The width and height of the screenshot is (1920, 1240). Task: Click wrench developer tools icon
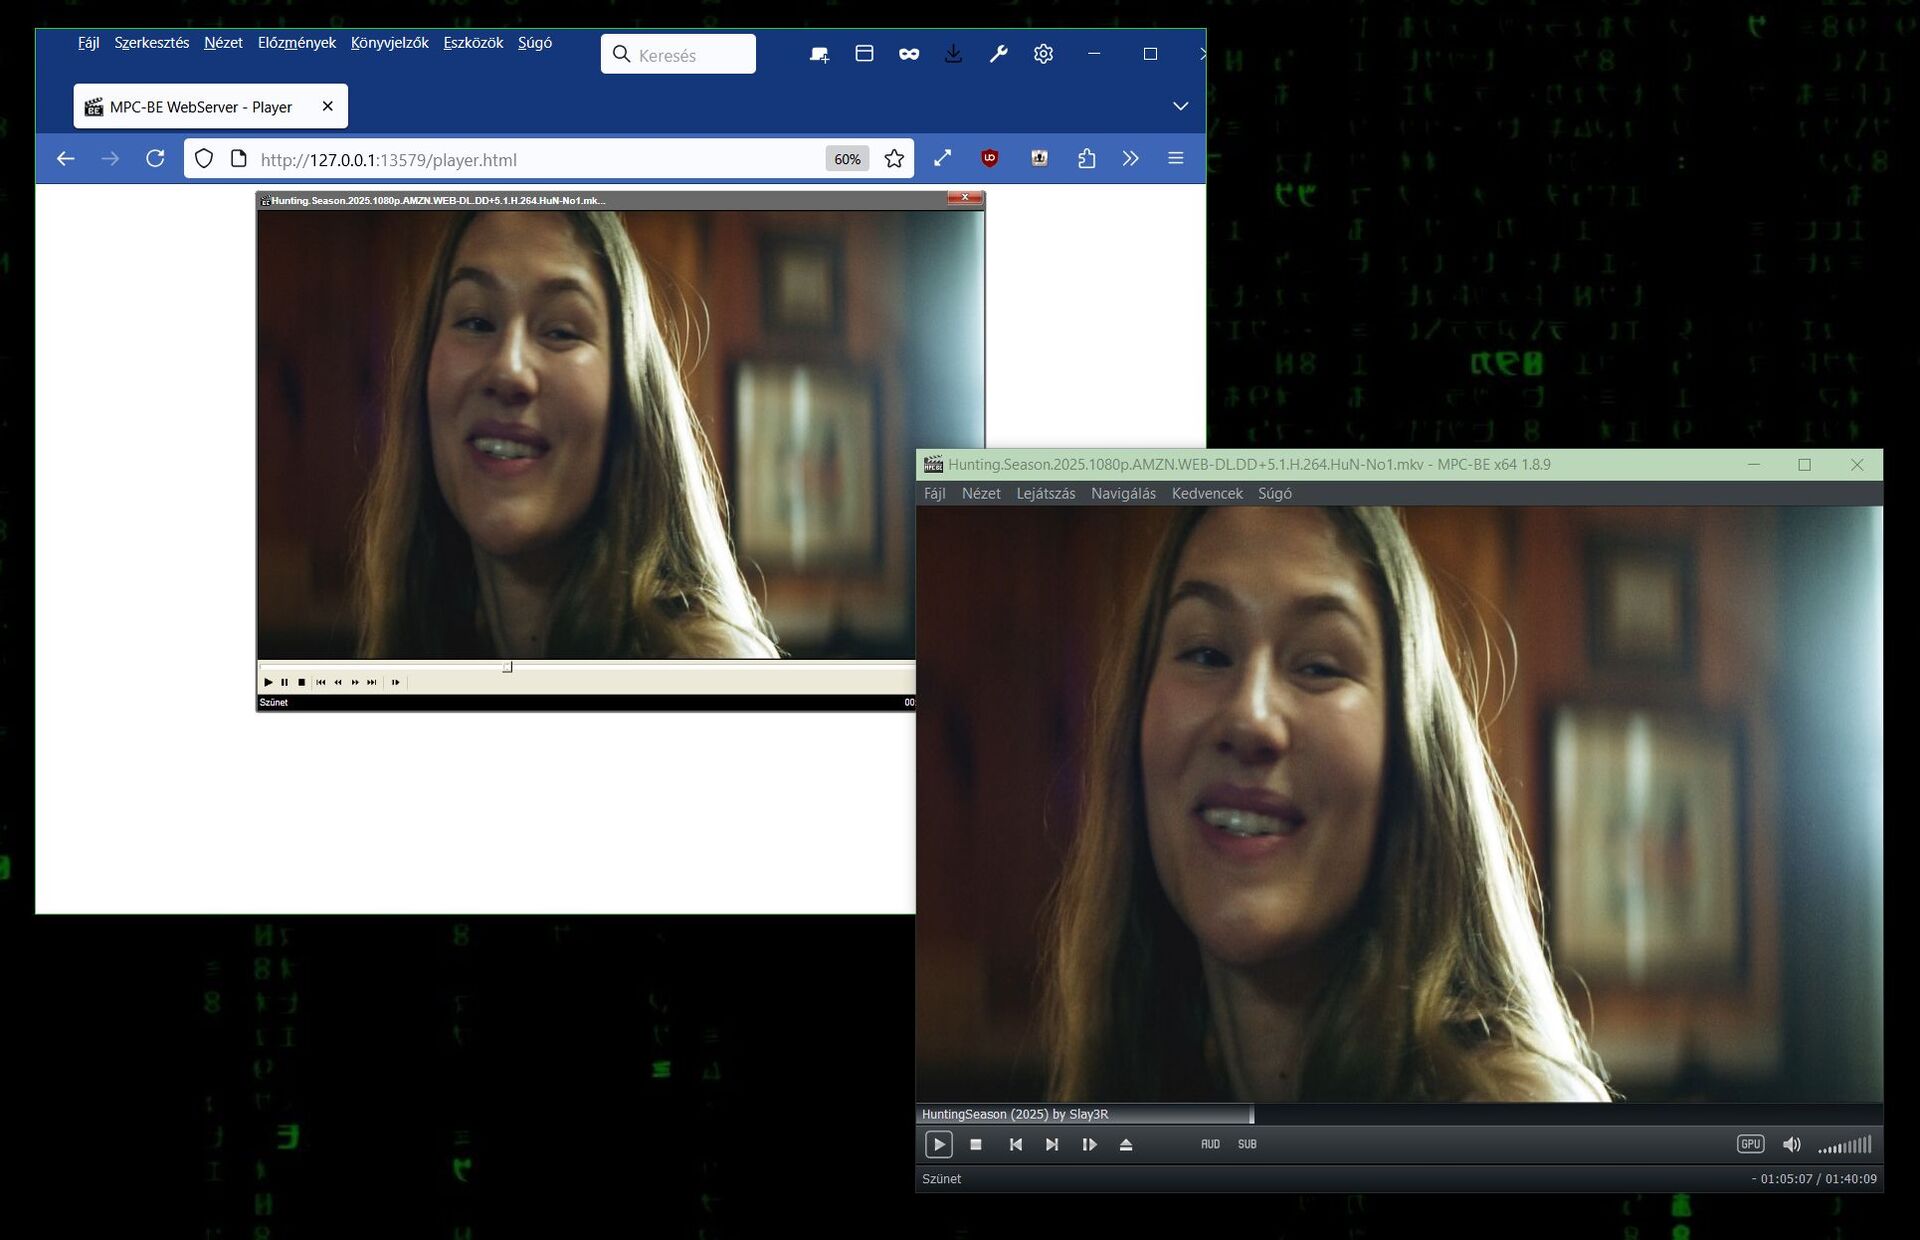[998, 54]
